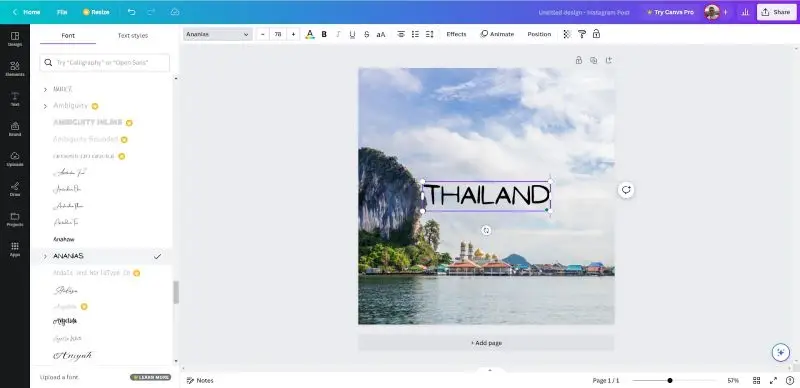Click the Undo arrow
Viewport: 800px width, 388px height.
coord(132,12)
